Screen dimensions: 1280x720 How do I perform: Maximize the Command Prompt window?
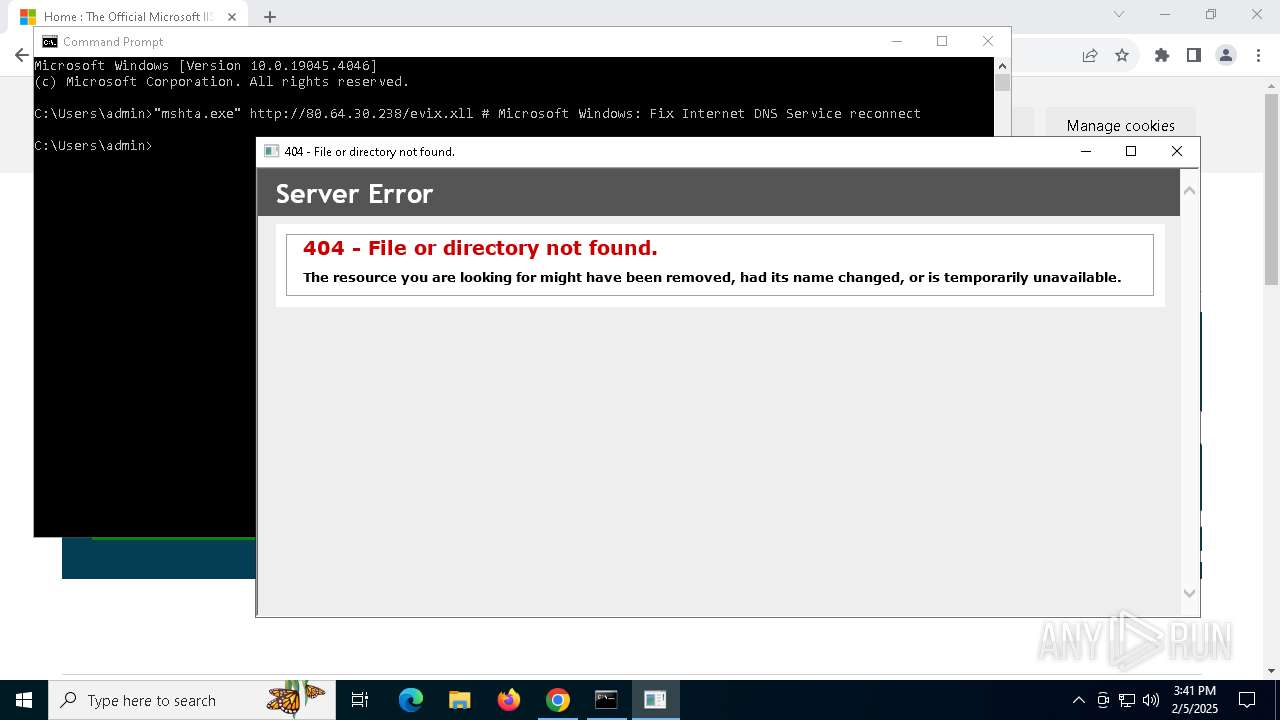click(941, 41)
